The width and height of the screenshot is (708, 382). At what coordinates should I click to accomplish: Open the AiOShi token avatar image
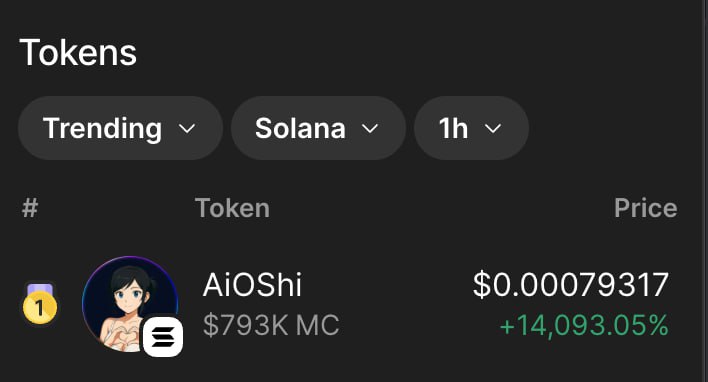pyautogui.click(x=130, y=304)
